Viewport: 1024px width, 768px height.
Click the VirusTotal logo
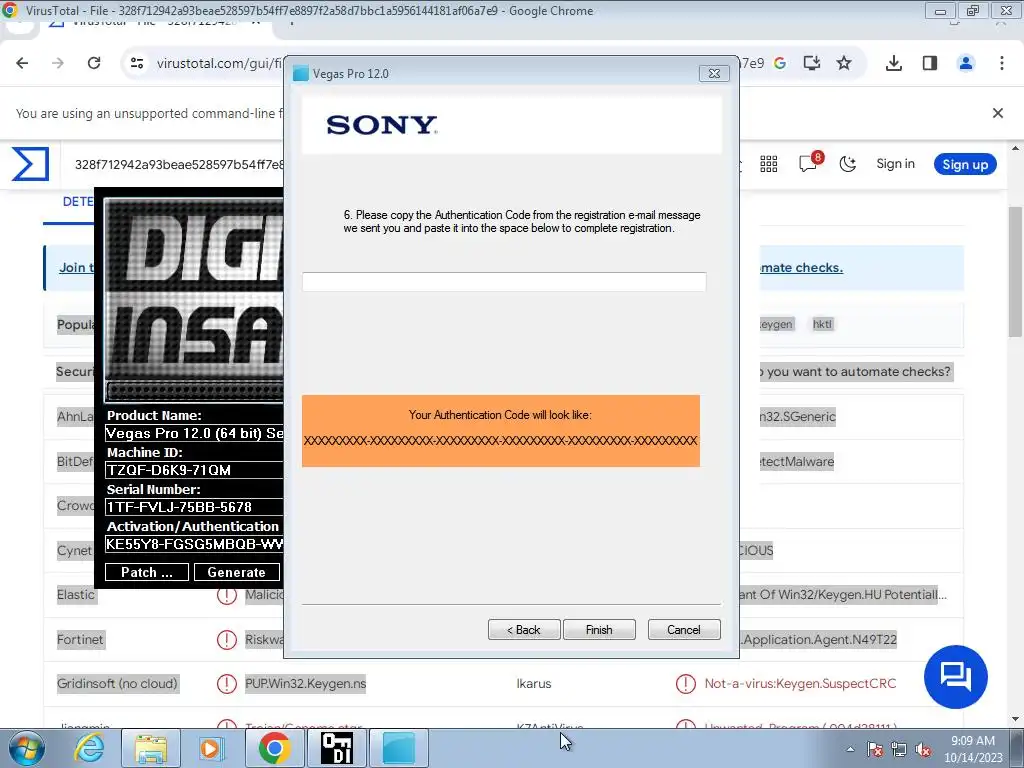point(30,163)
